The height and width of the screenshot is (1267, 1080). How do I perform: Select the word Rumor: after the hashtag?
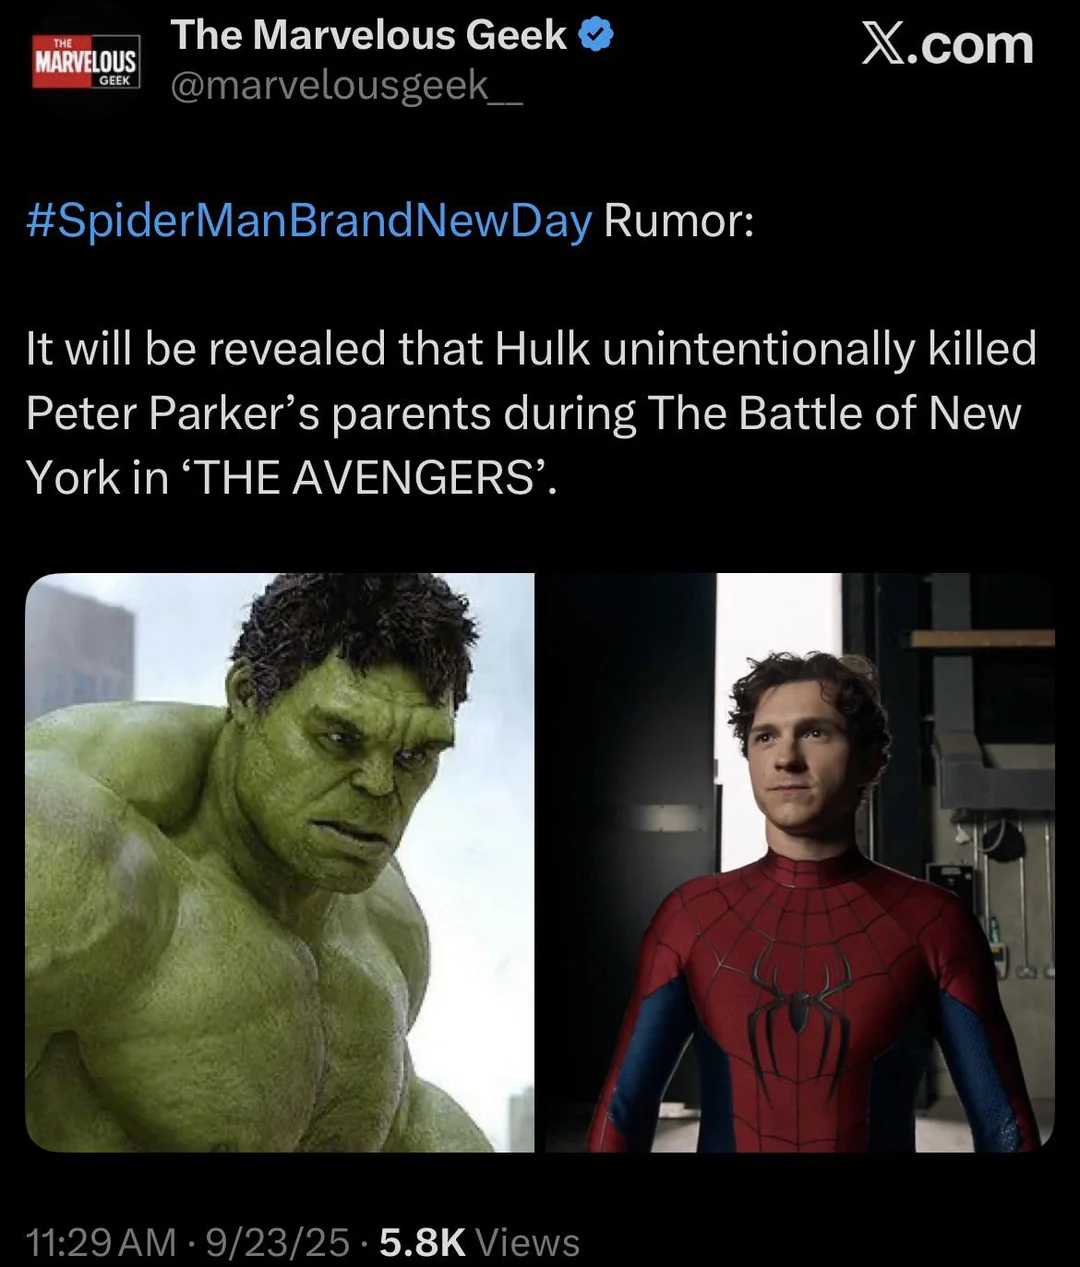point(679,220)
